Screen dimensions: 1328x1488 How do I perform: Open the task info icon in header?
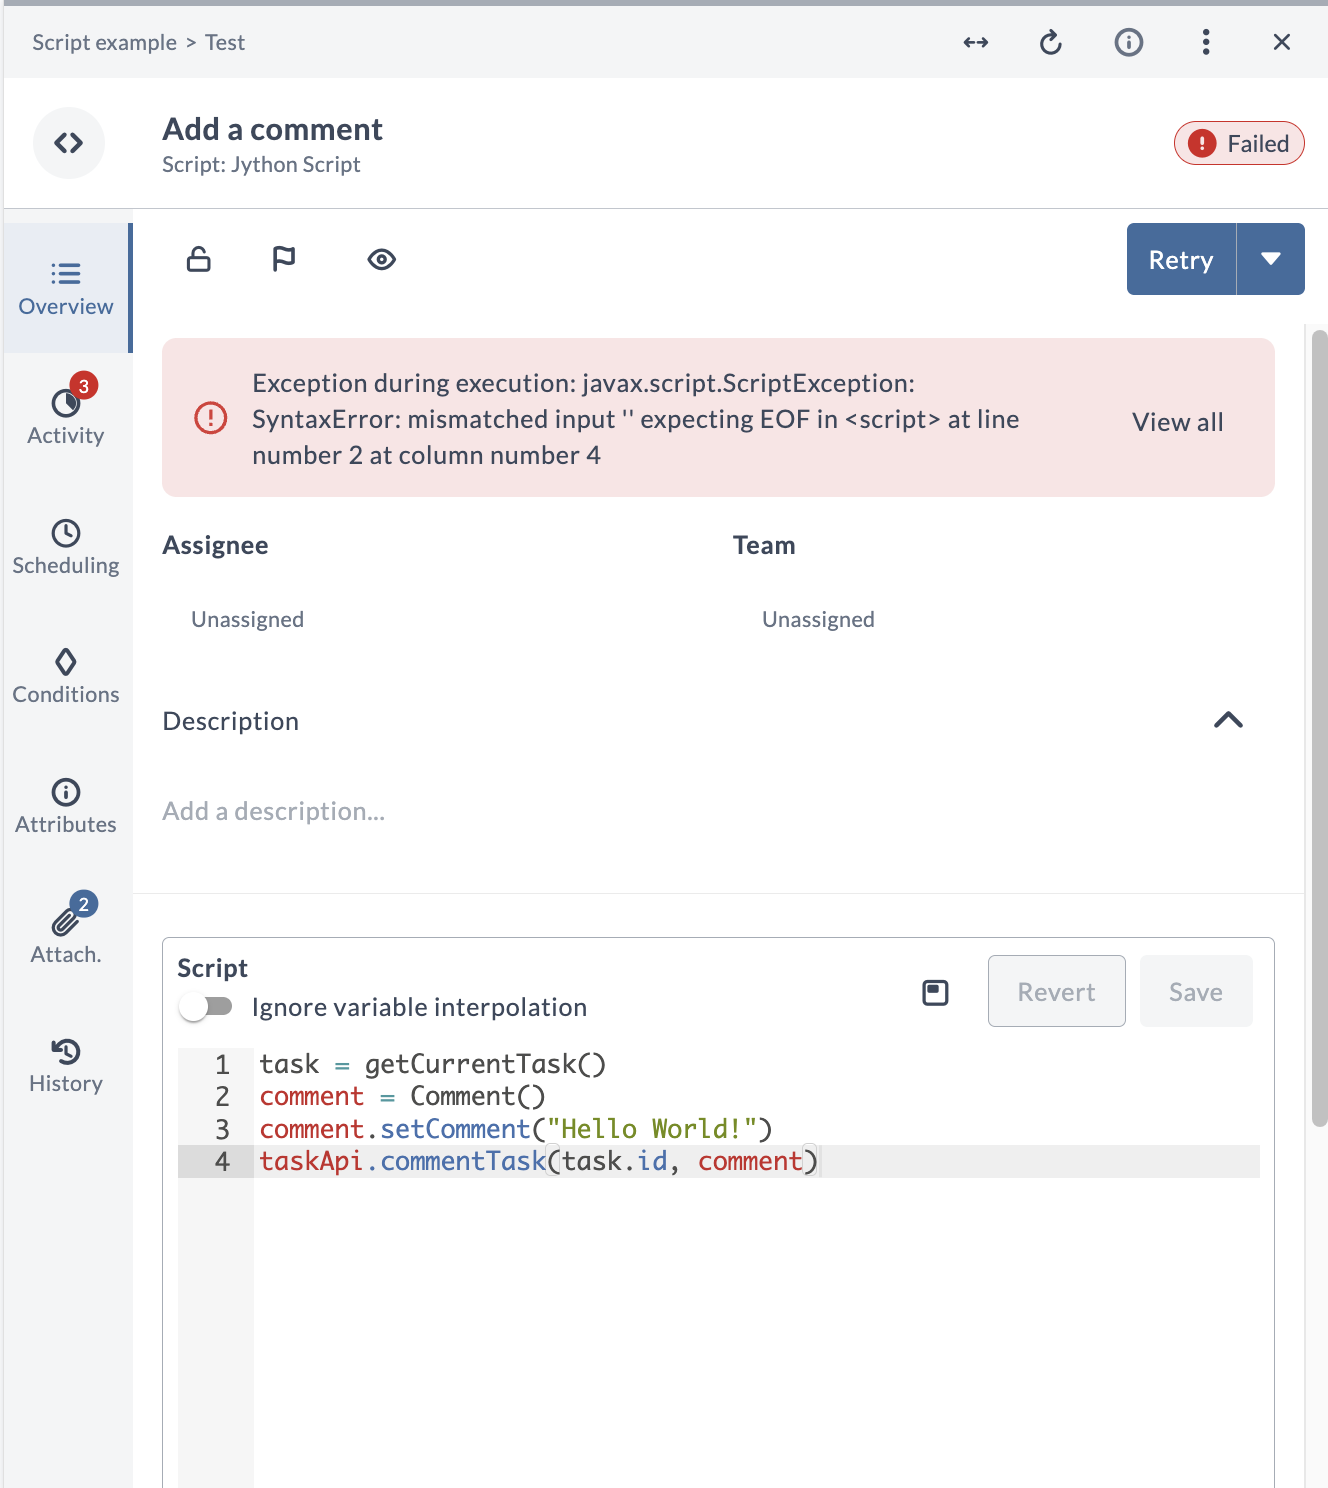[1128, 42]
